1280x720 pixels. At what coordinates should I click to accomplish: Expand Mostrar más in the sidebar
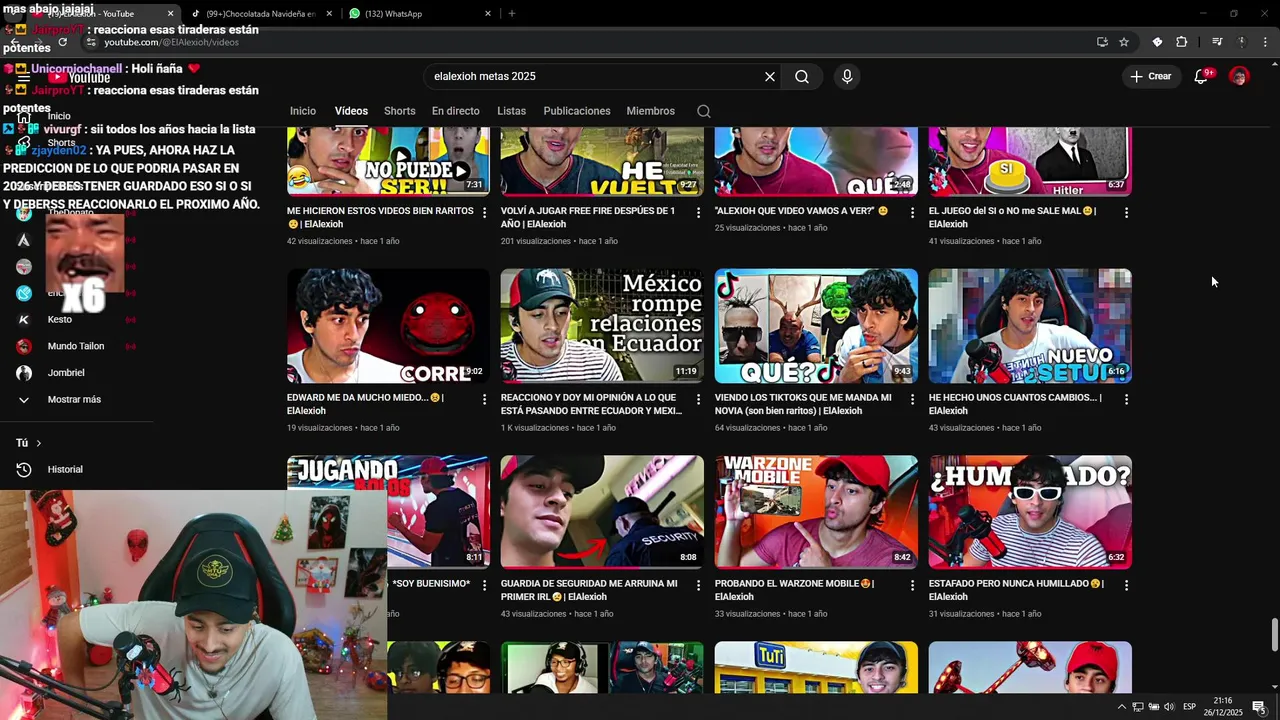point(76,400)
